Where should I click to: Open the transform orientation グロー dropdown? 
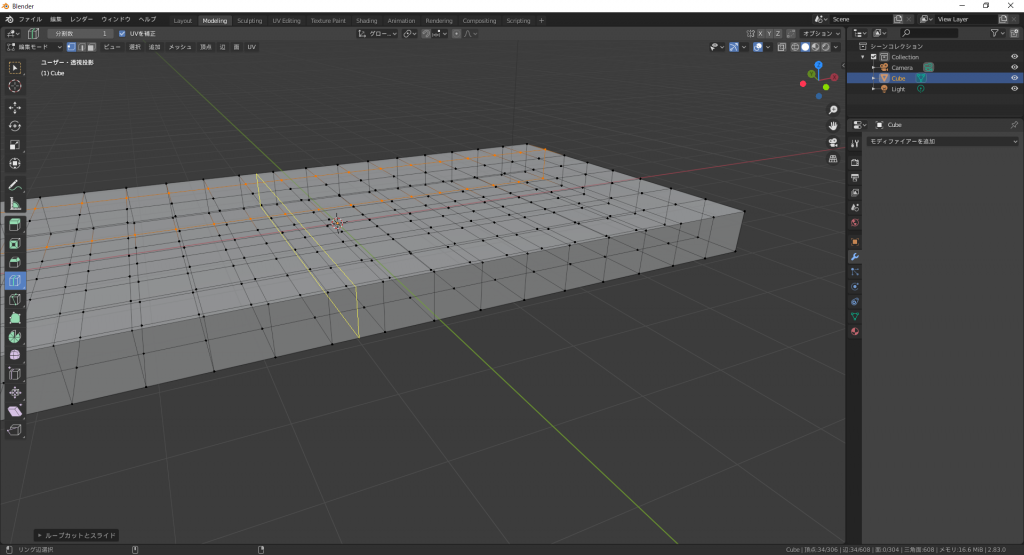coord(377,33)
